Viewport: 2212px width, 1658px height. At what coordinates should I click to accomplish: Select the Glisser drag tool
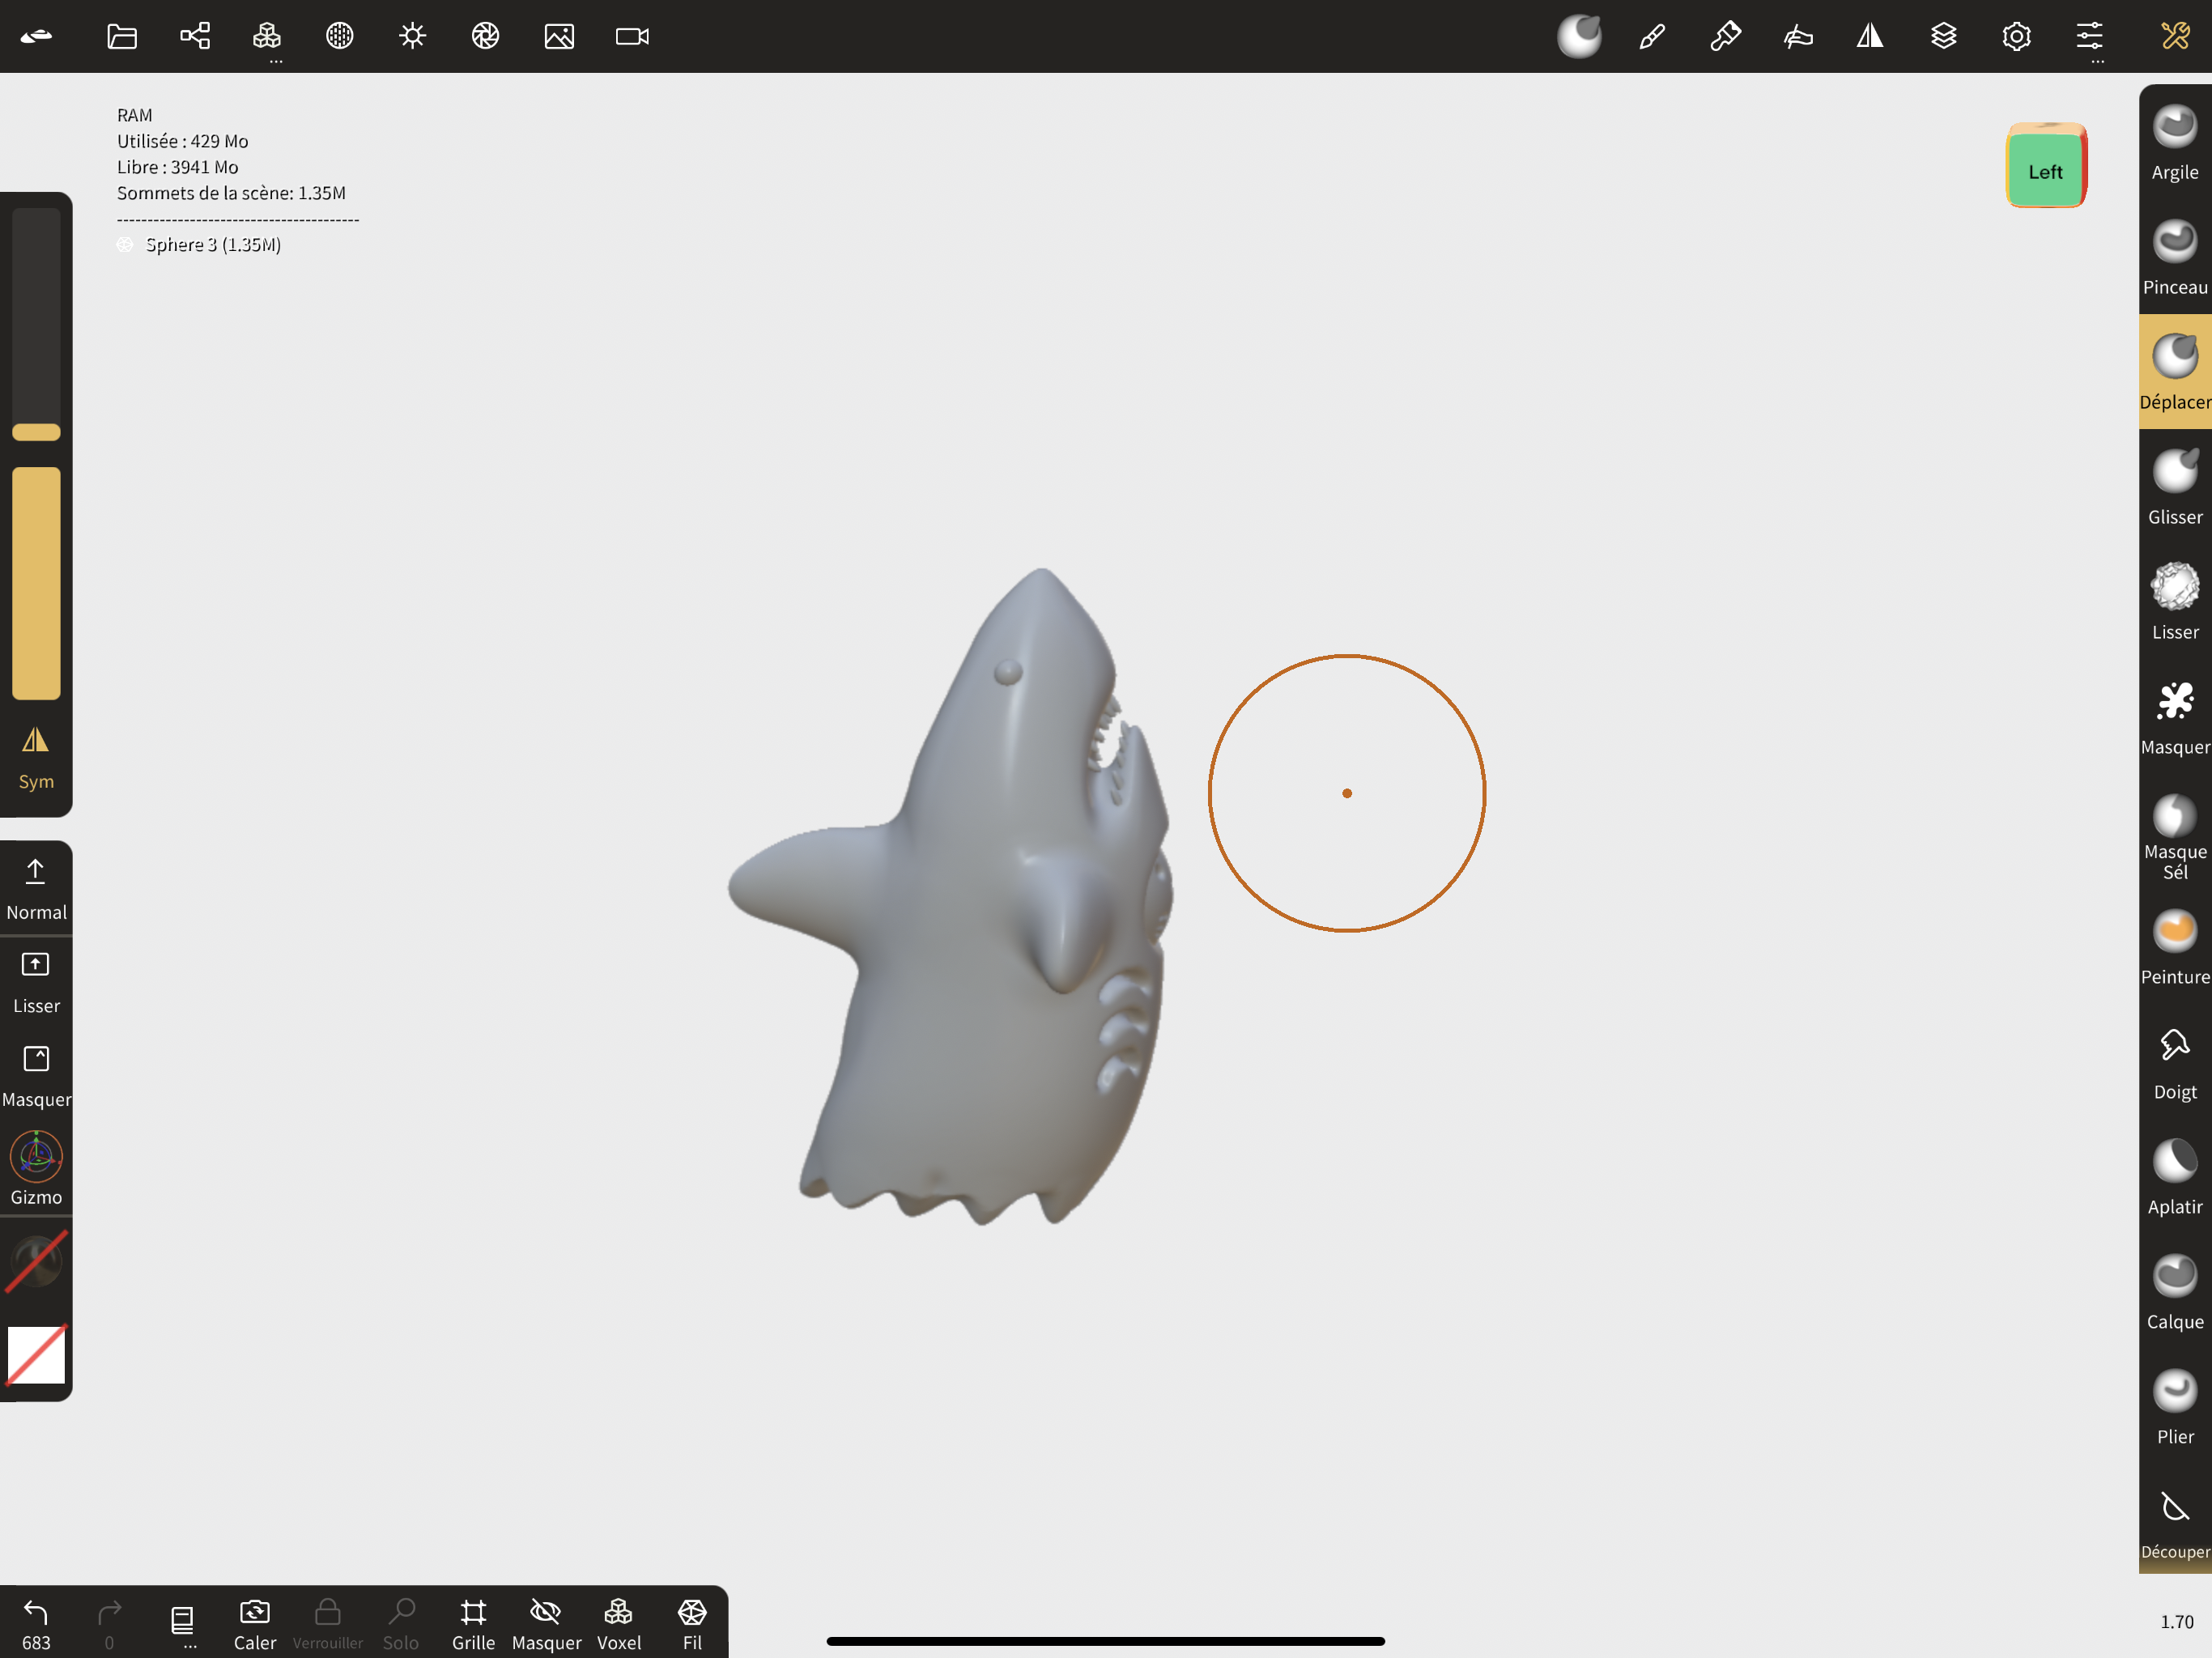pyautogui.click(x=2175, y=488)
